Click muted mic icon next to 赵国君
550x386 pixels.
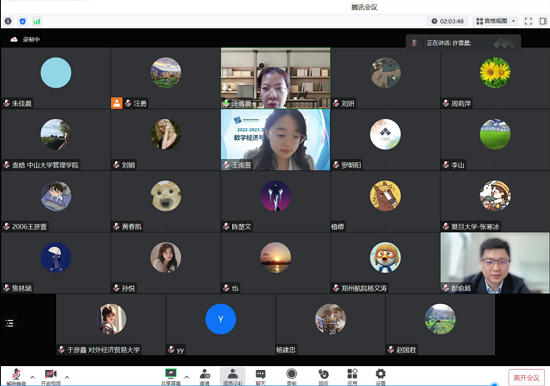pyautogui.click(x=391, y=350)
